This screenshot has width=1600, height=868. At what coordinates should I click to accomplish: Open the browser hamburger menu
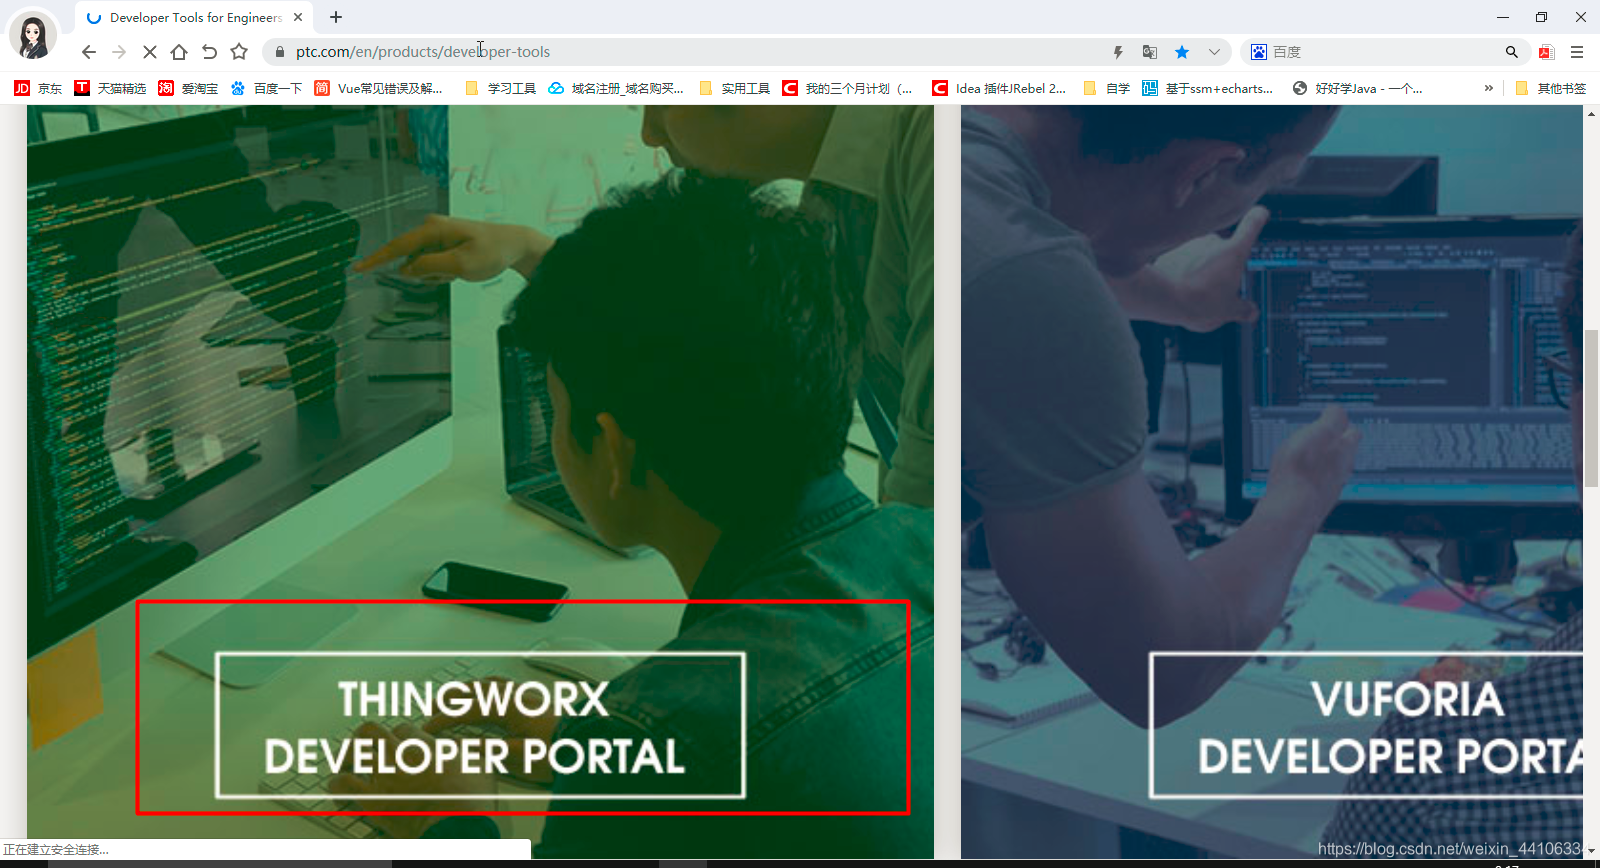[1577, 52]
